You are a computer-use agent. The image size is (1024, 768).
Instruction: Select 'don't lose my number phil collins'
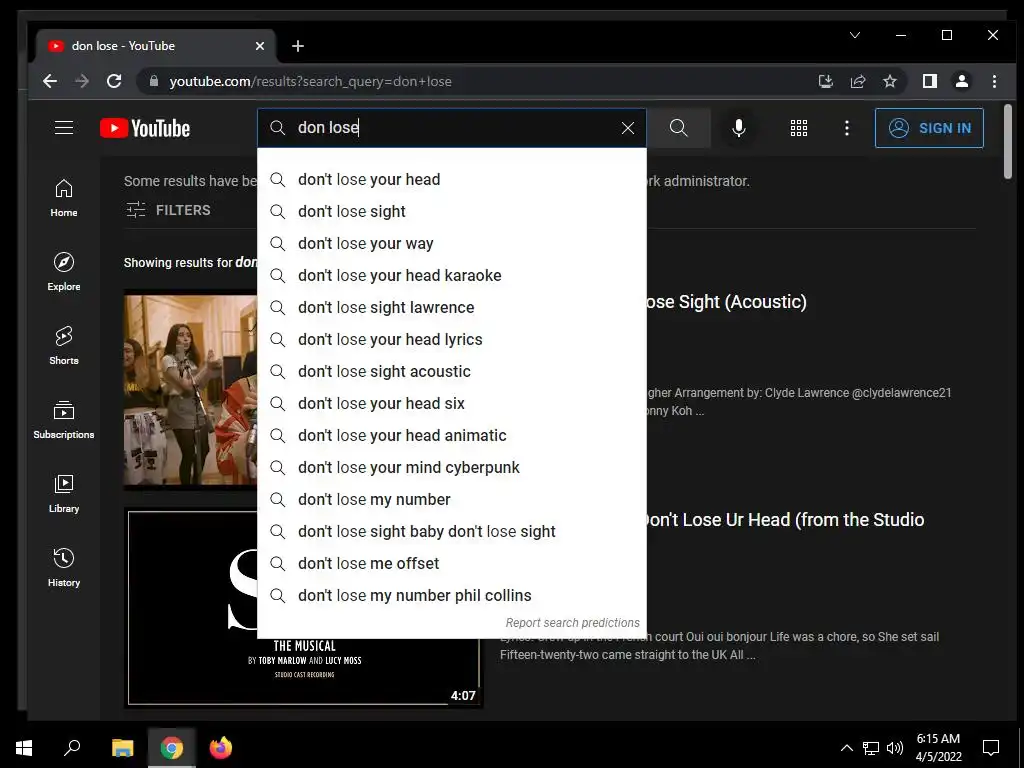[452, 596]
